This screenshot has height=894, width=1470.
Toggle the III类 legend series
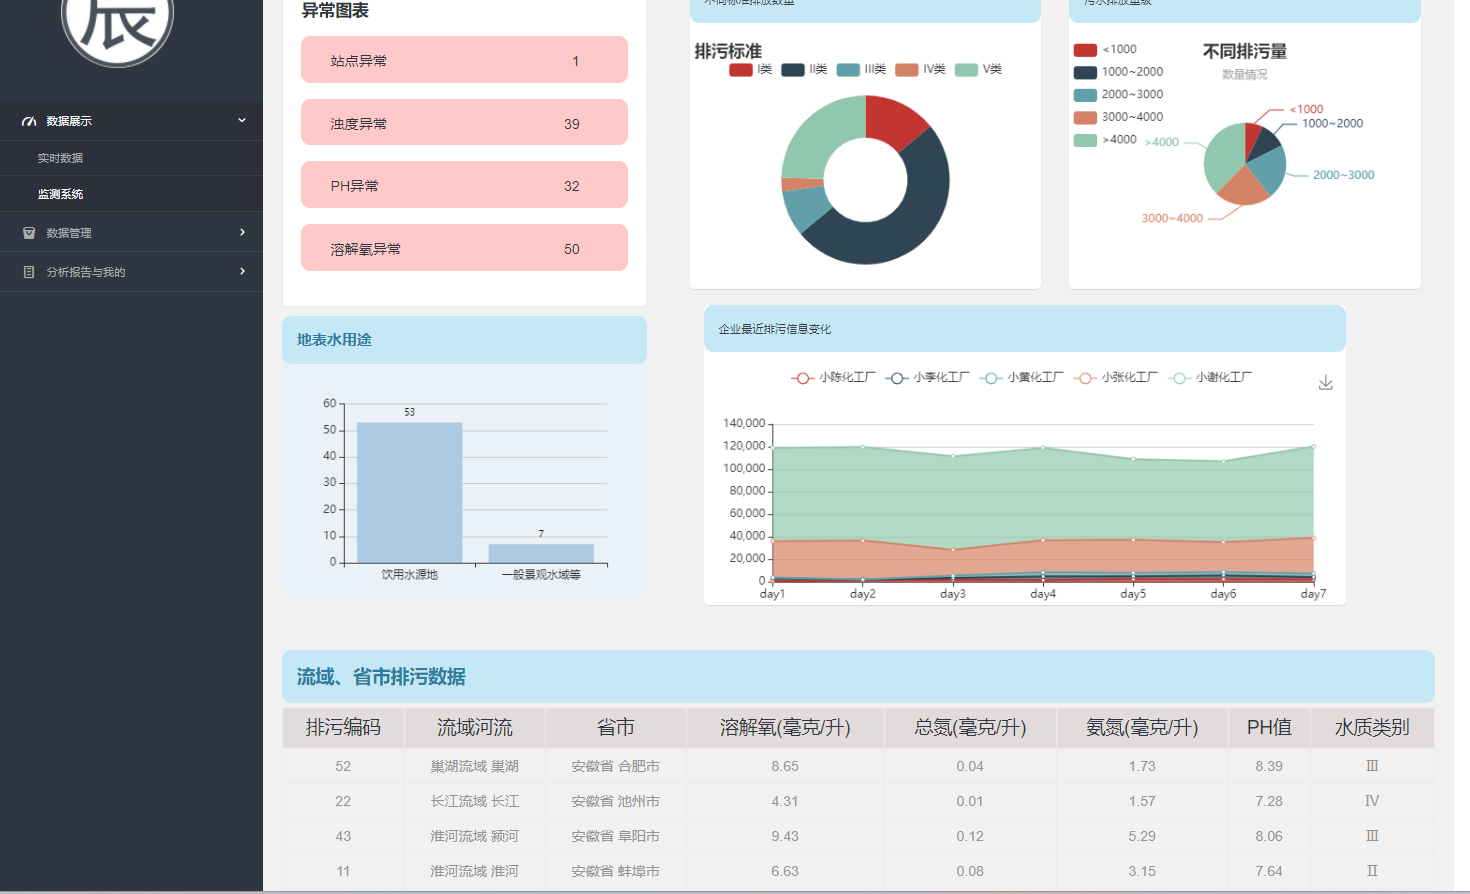click(x=861, y=69)
